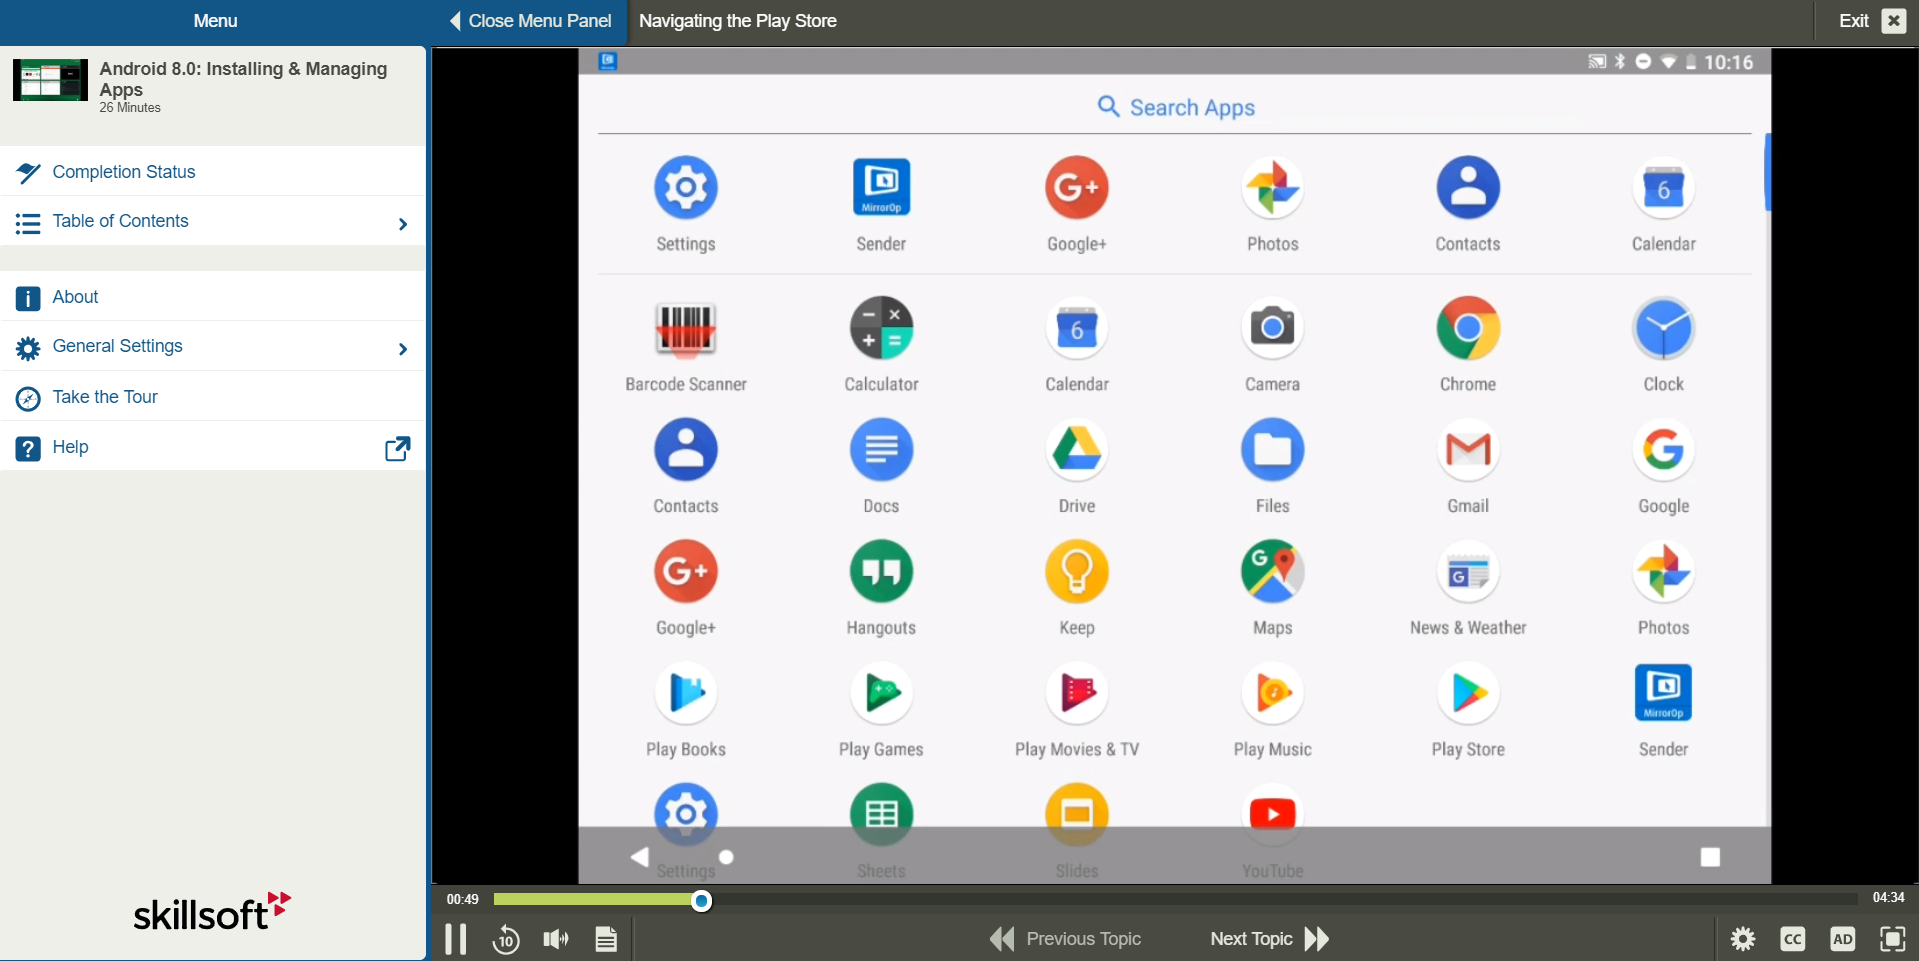Open the transcript document icon

point(605,938)
